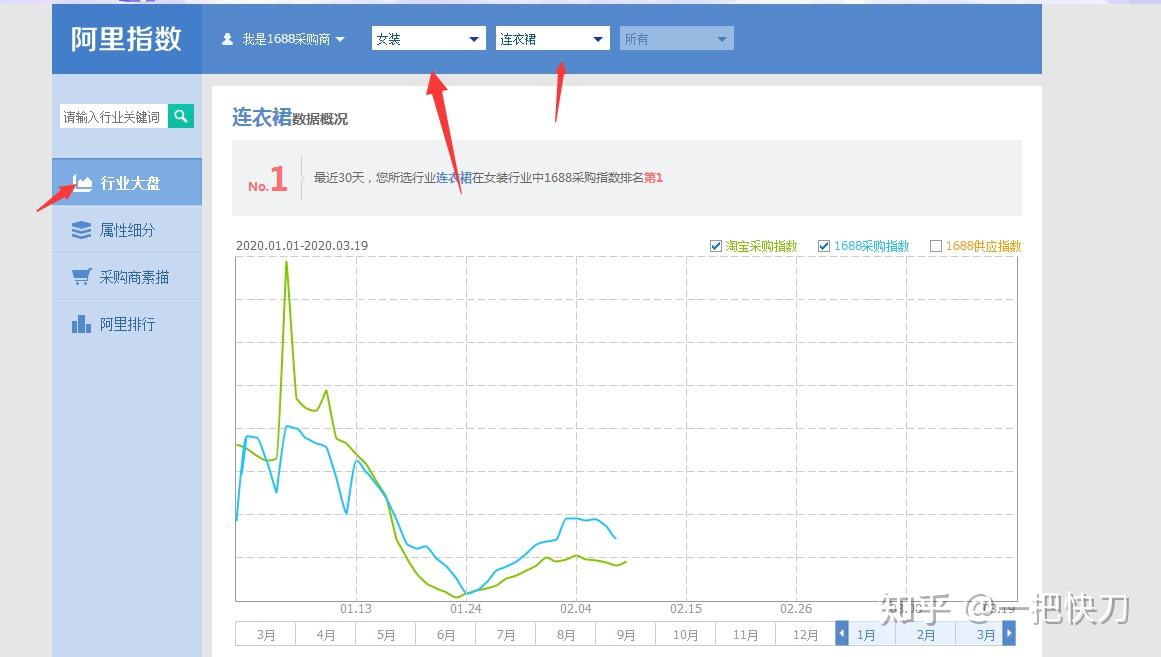Click the 01.24 axis date label
1161x657 pixels.
(466, 609)
